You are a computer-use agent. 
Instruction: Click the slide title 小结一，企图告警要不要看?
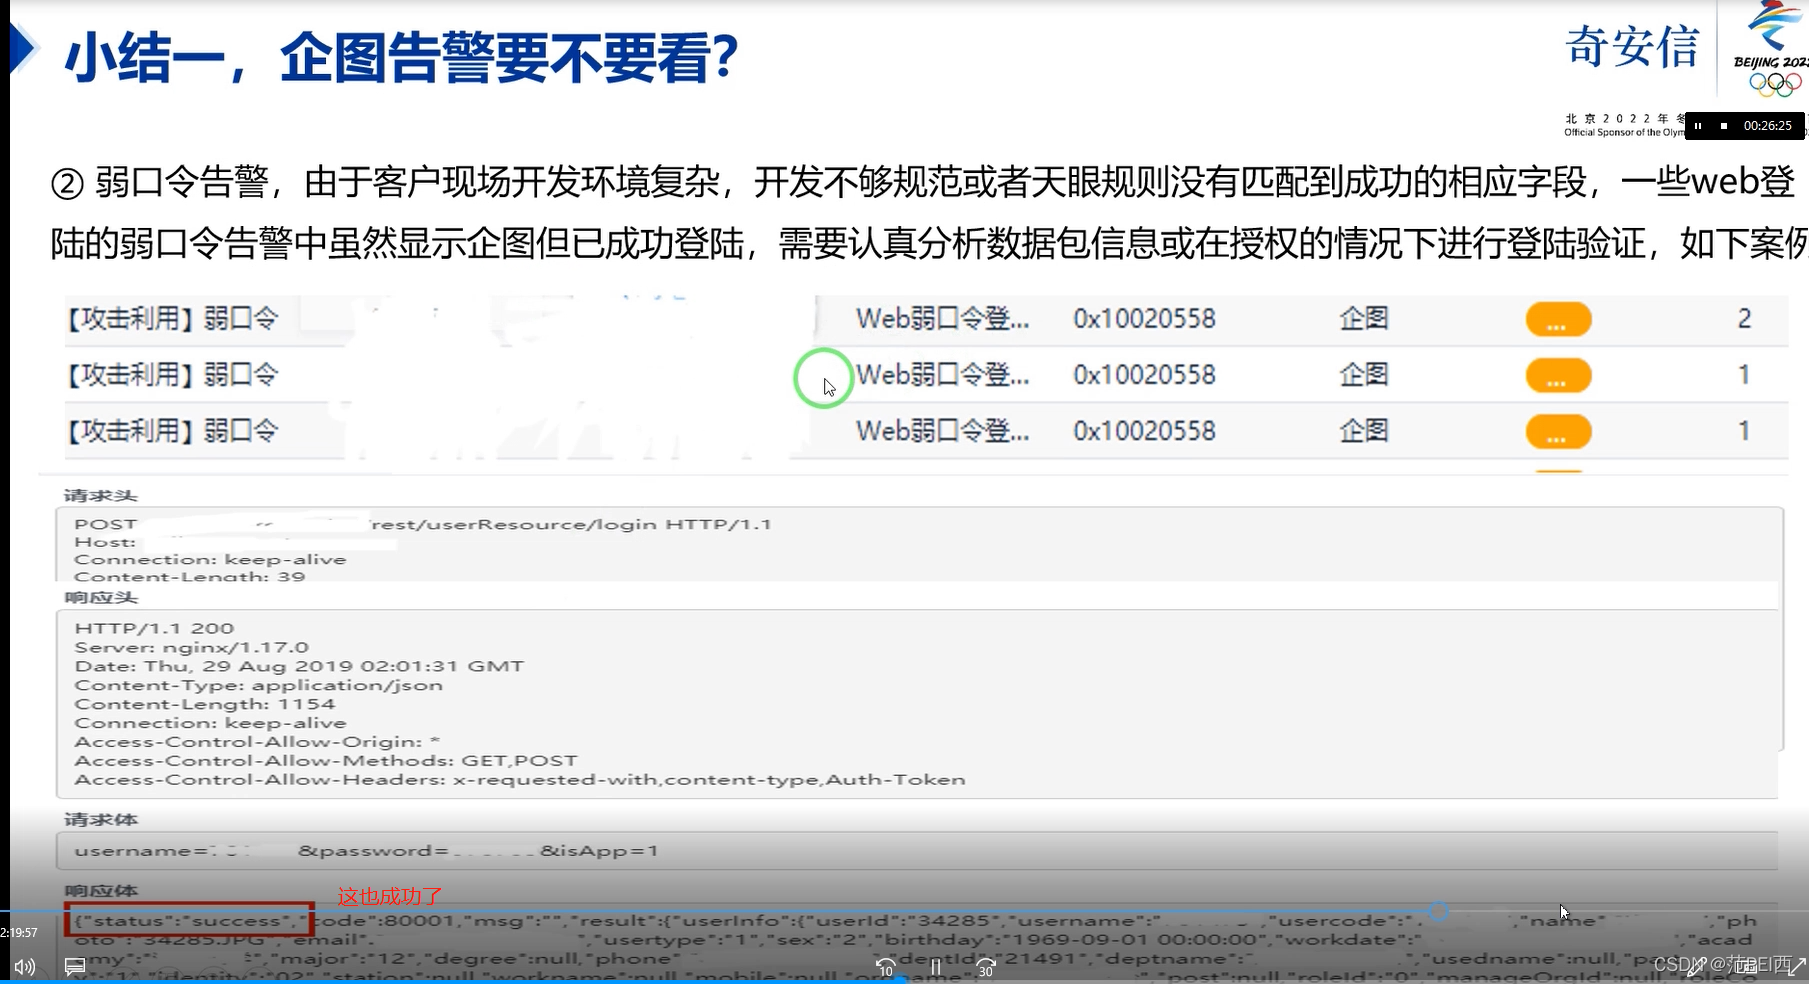[401, 58]
